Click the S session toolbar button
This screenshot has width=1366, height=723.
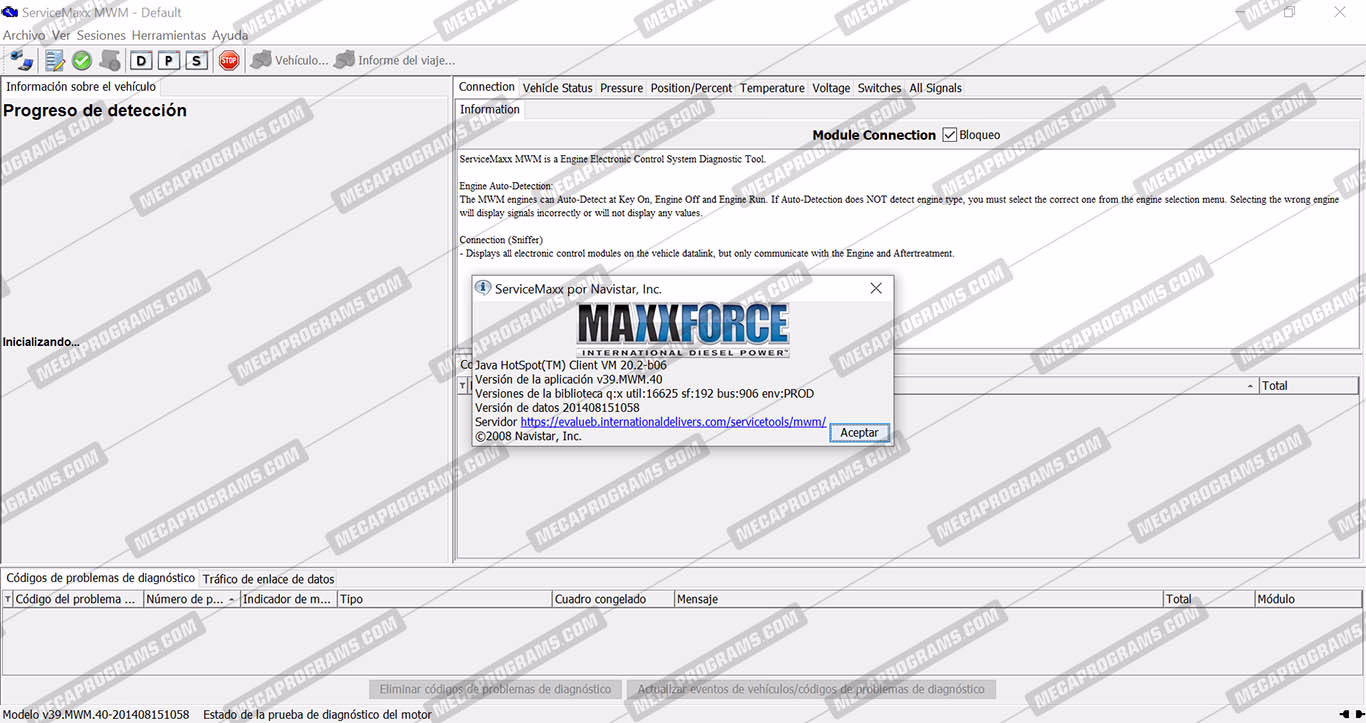click(x=196, y=61)
